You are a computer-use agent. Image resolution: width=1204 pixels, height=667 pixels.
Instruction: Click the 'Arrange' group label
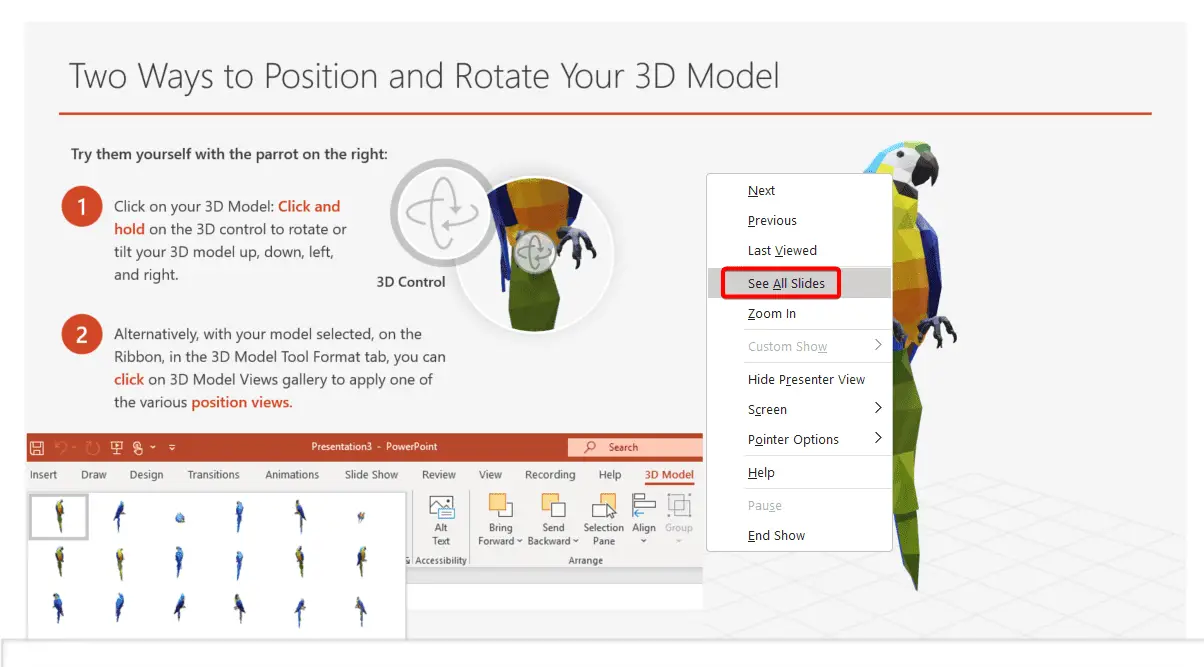586,560
